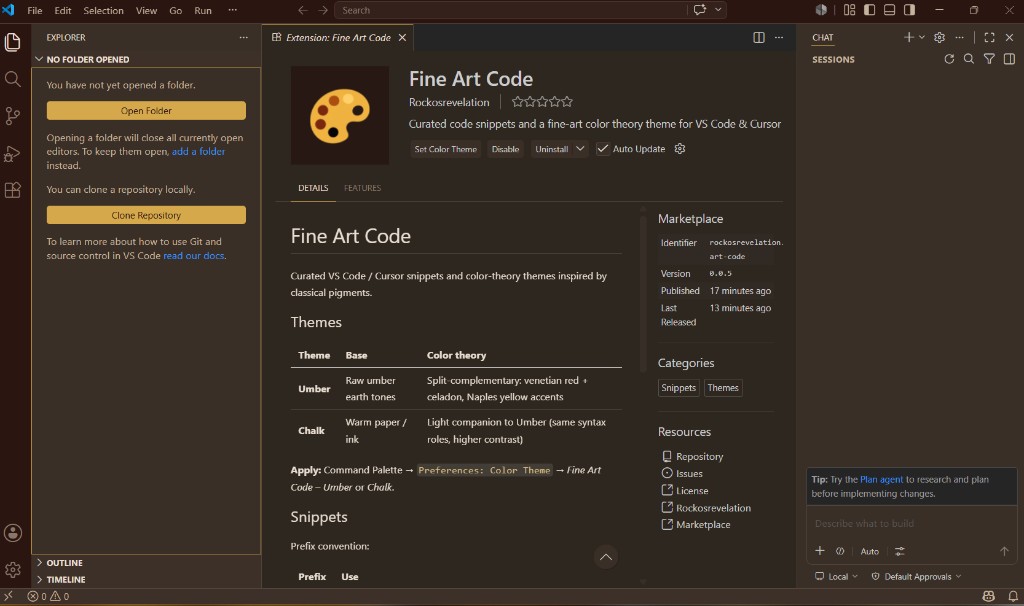1024x606 pixels.
Task: Open the read our docs link
Action: click(193, 256)
